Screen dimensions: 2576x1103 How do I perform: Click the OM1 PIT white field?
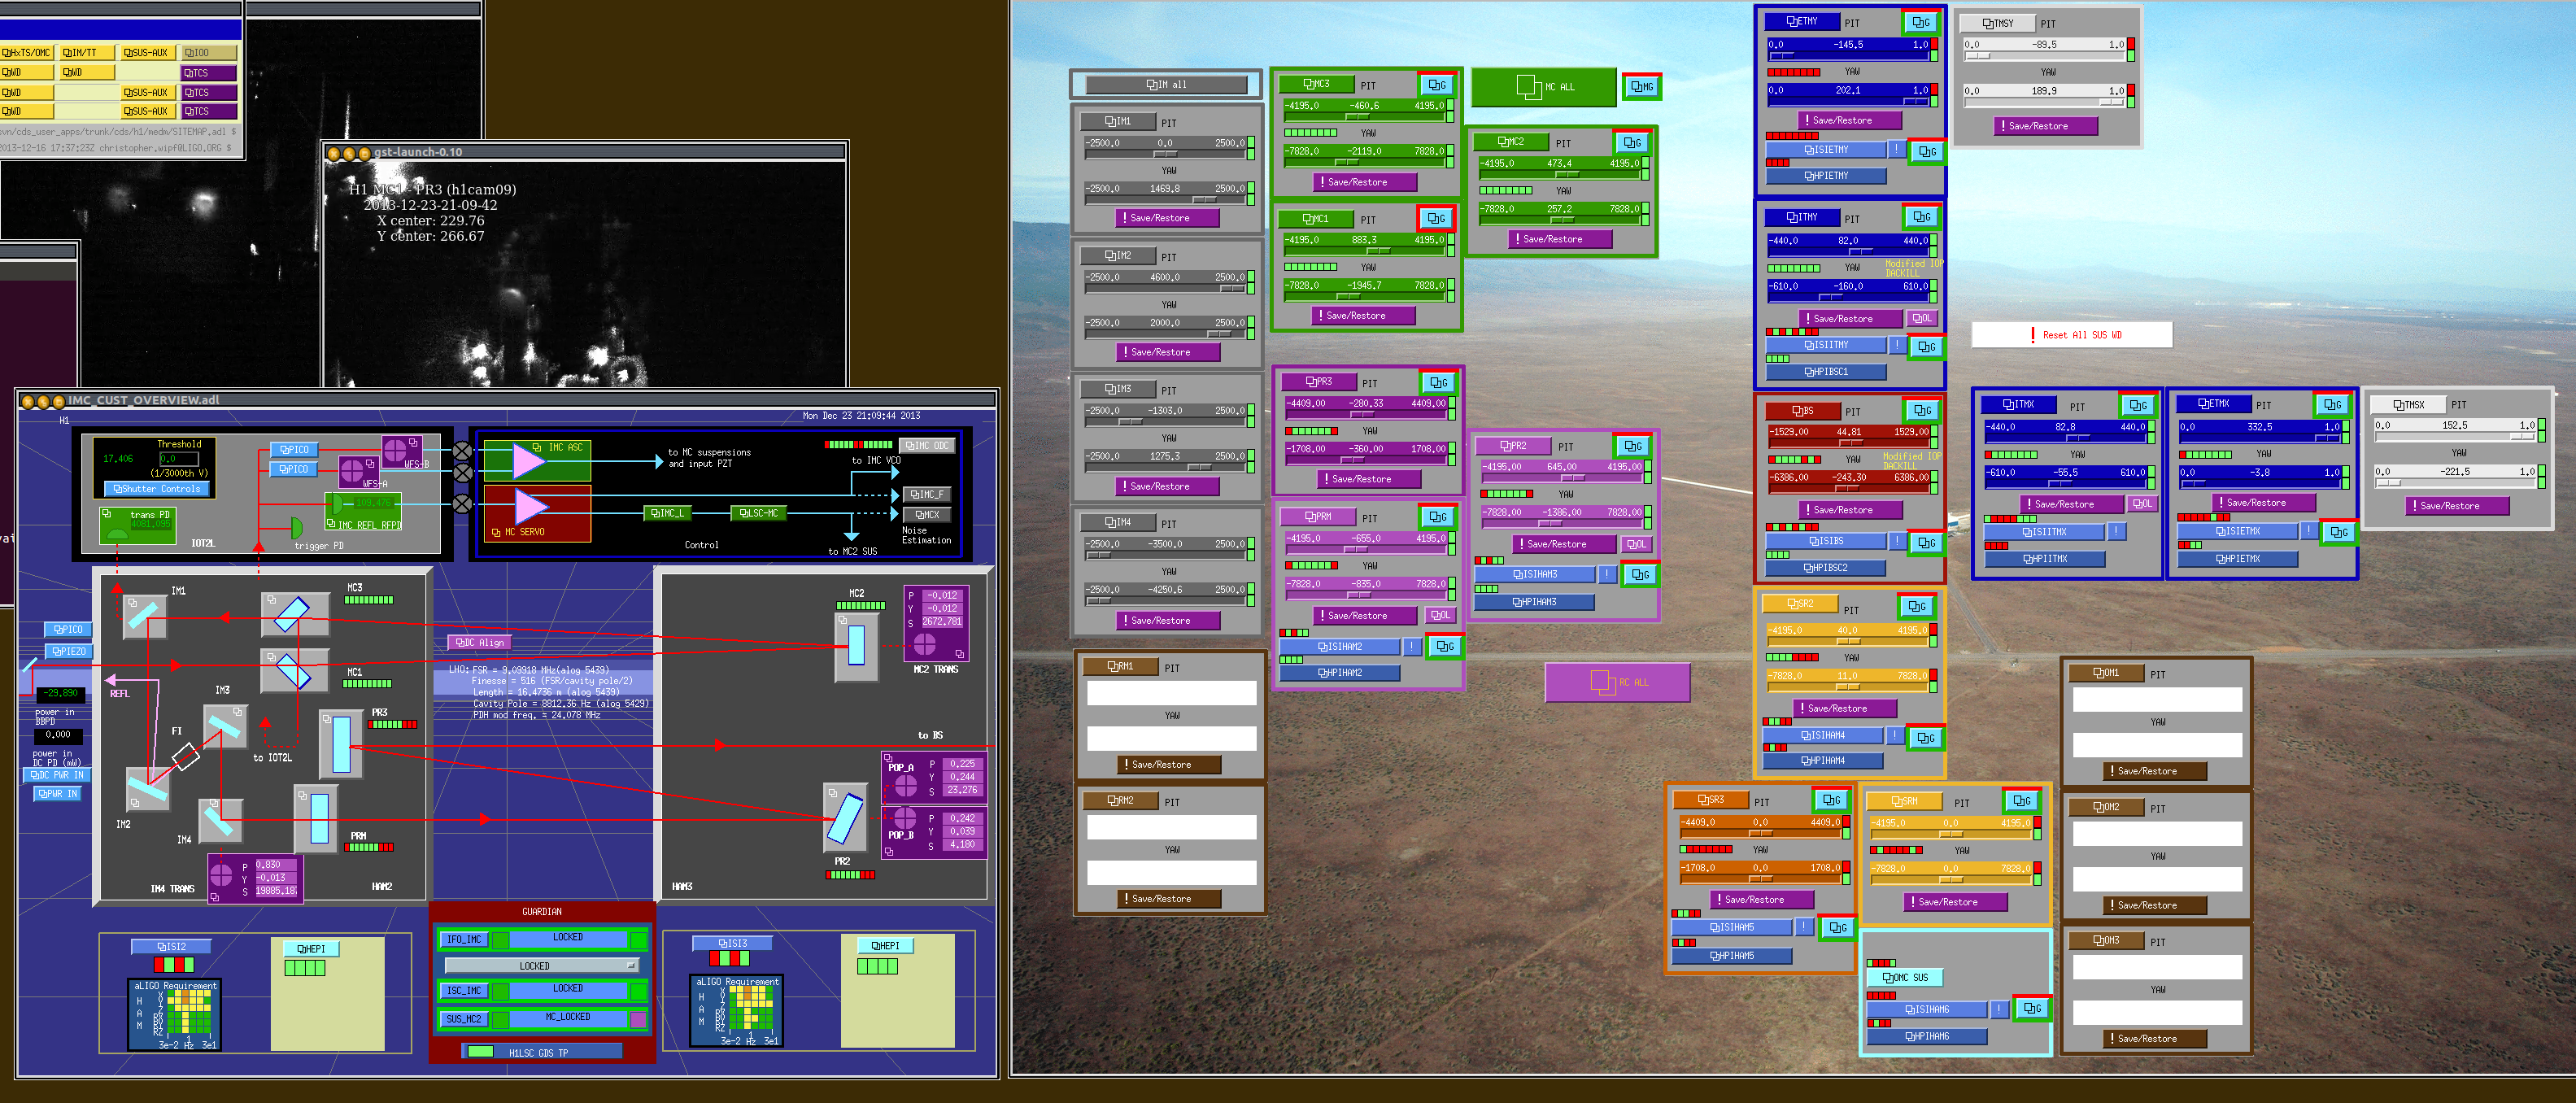point(2156,699)
